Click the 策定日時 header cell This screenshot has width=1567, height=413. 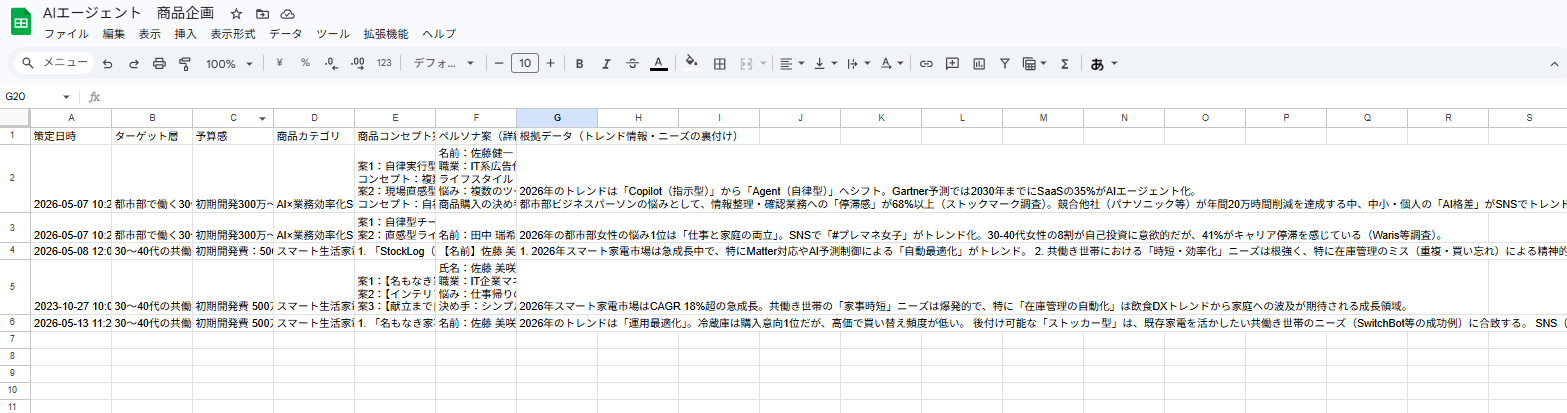(71, 136)
